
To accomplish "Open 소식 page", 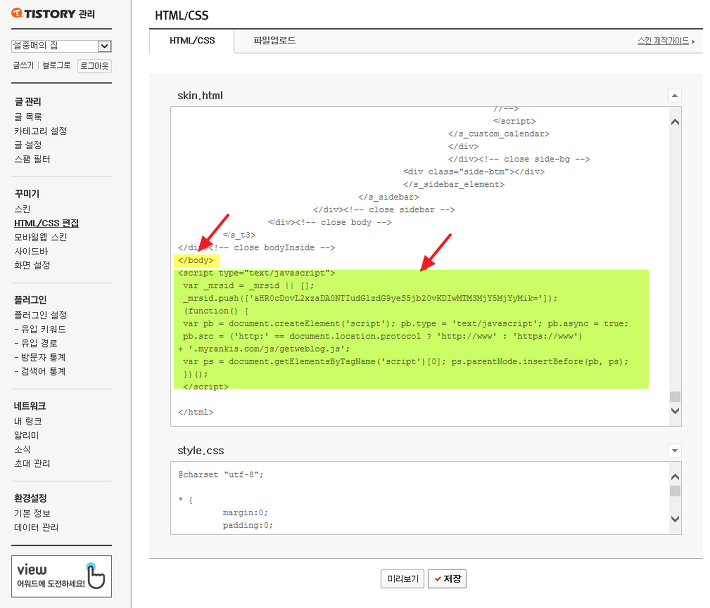I will pyautogui.click(x=22, y=449).
